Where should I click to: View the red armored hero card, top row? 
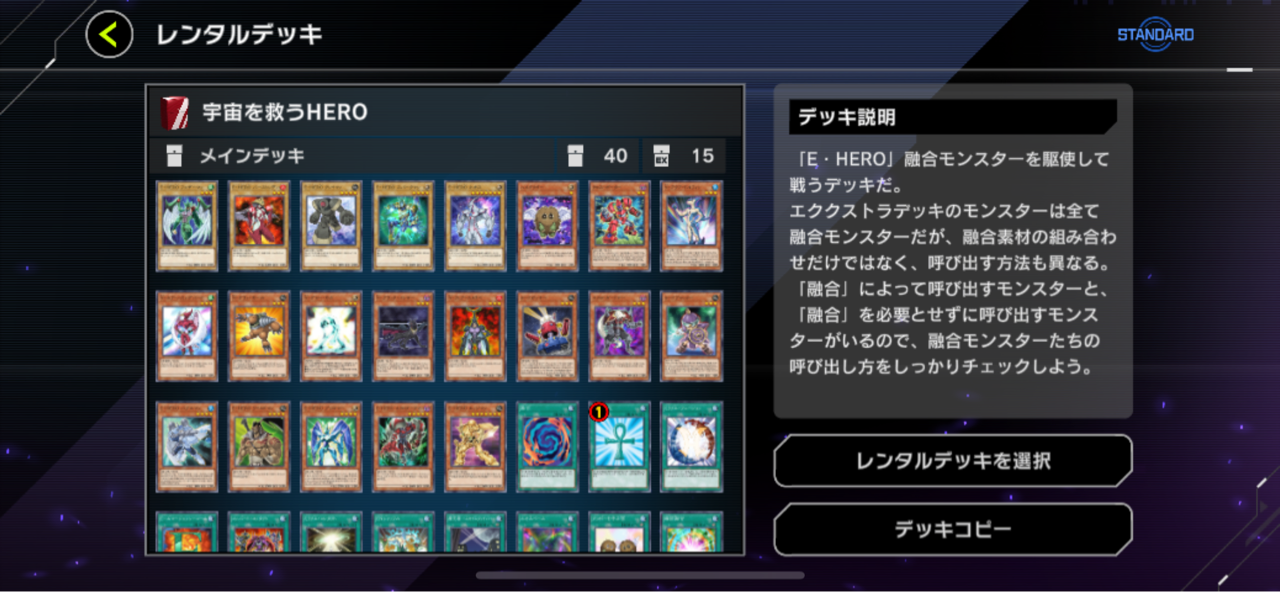tap(259, 226)
